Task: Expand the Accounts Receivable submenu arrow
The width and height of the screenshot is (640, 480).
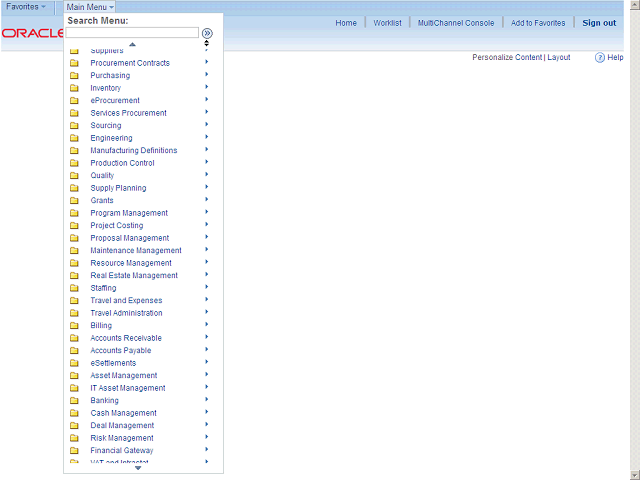Action: (x=207, y=337)
